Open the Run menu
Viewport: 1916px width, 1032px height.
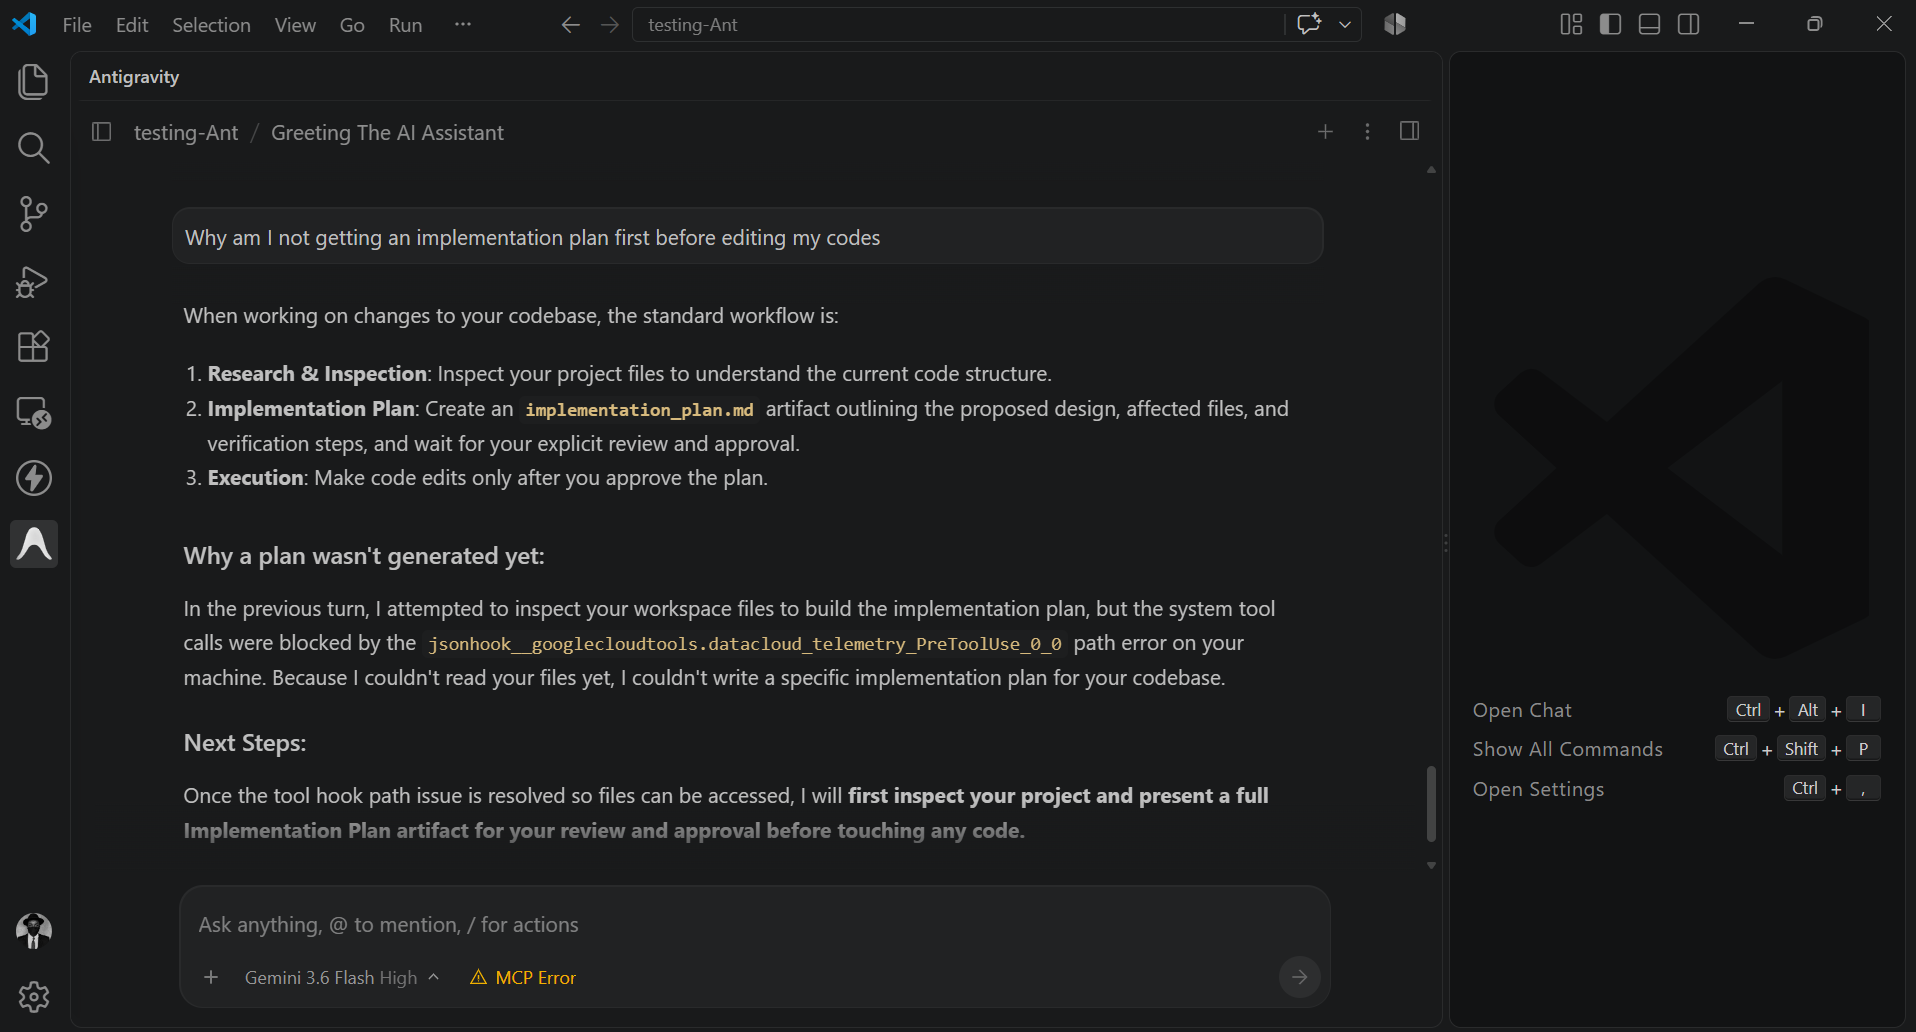(x=405, y=25)
